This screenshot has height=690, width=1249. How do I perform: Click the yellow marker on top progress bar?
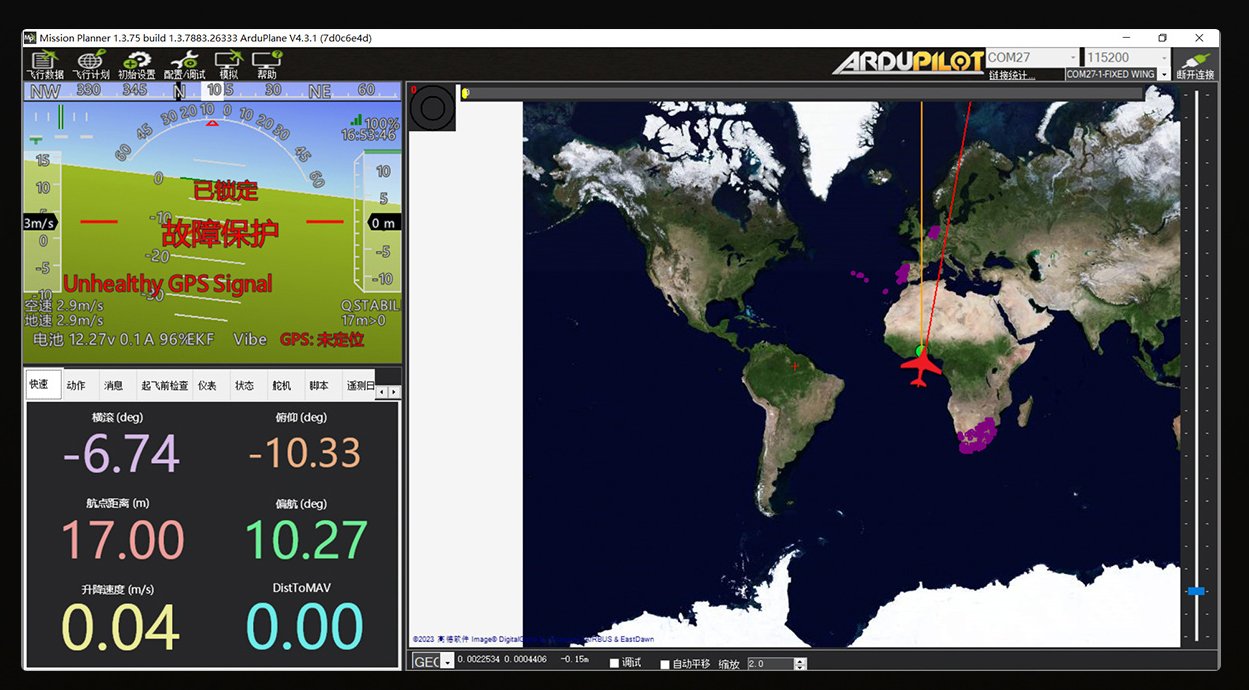[465, 93]
